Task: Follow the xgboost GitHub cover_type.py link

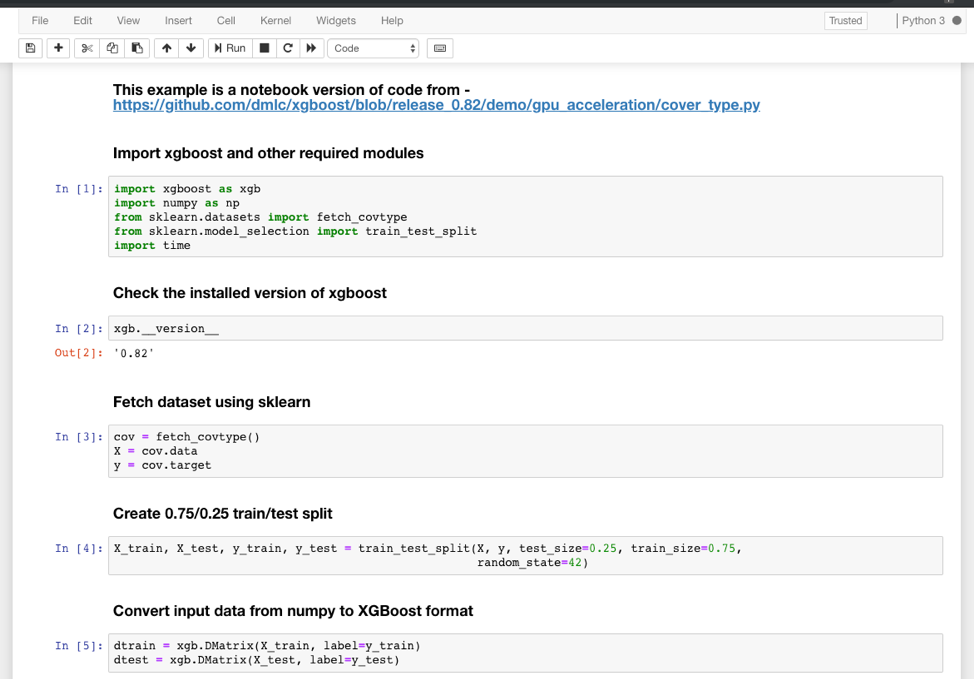Action: pos(436,104)
